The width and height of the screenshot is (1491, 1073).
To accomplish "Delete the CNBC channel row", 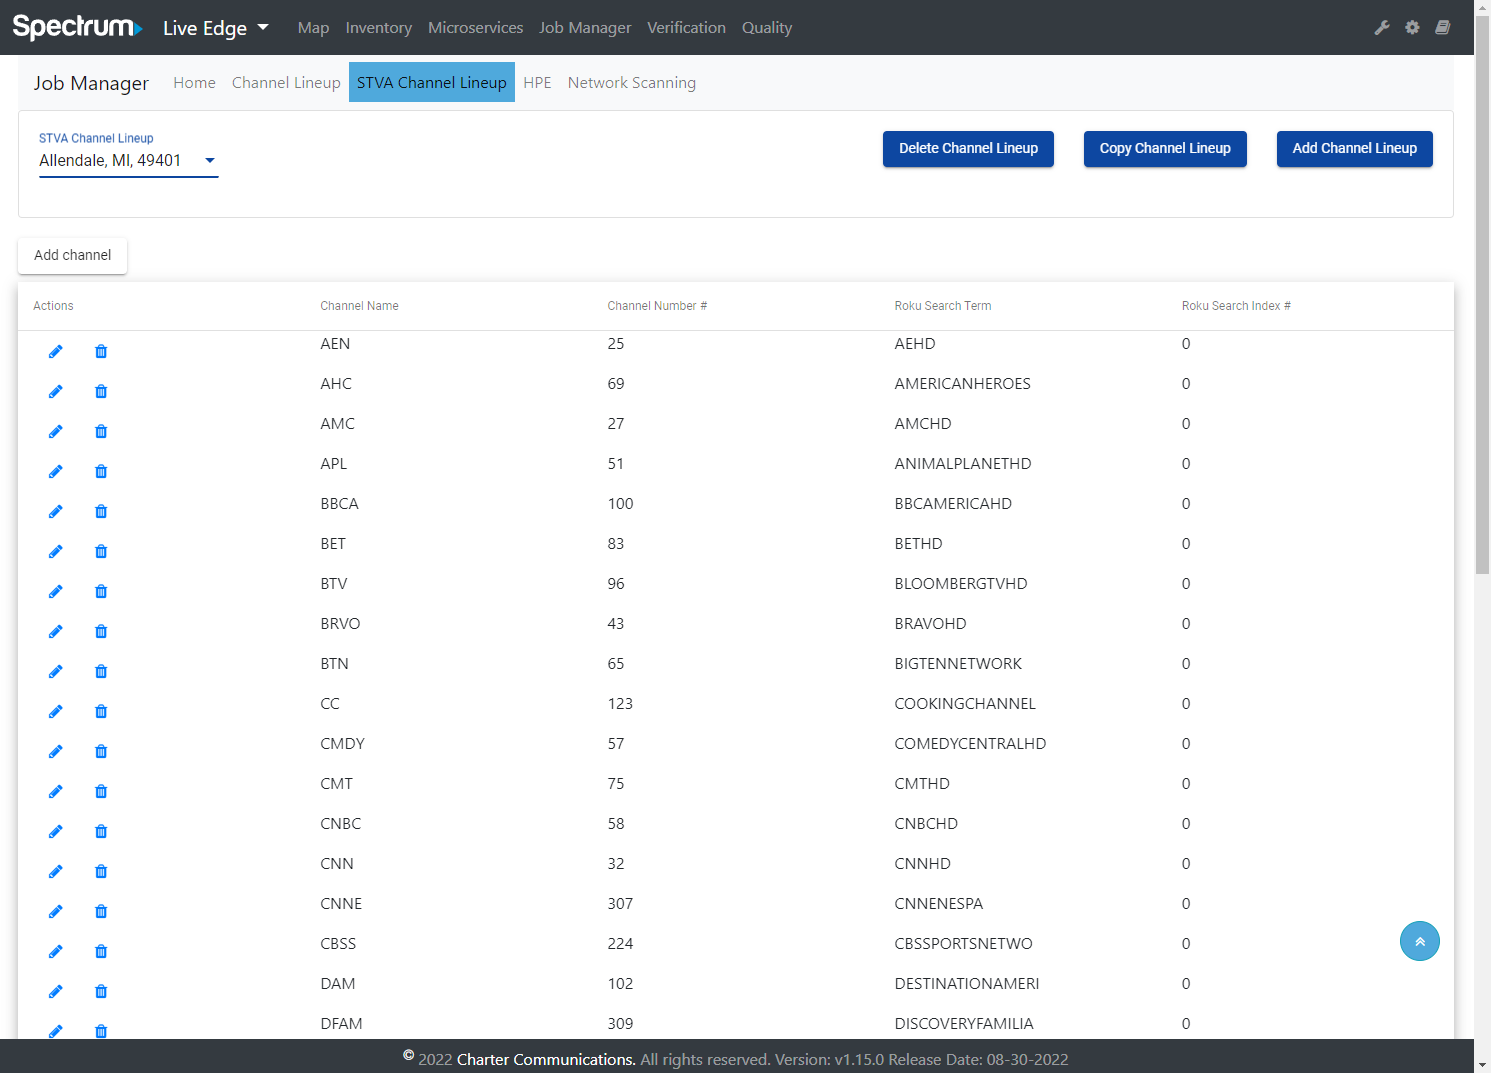I will pyautogui.click(x=101, y=831).
